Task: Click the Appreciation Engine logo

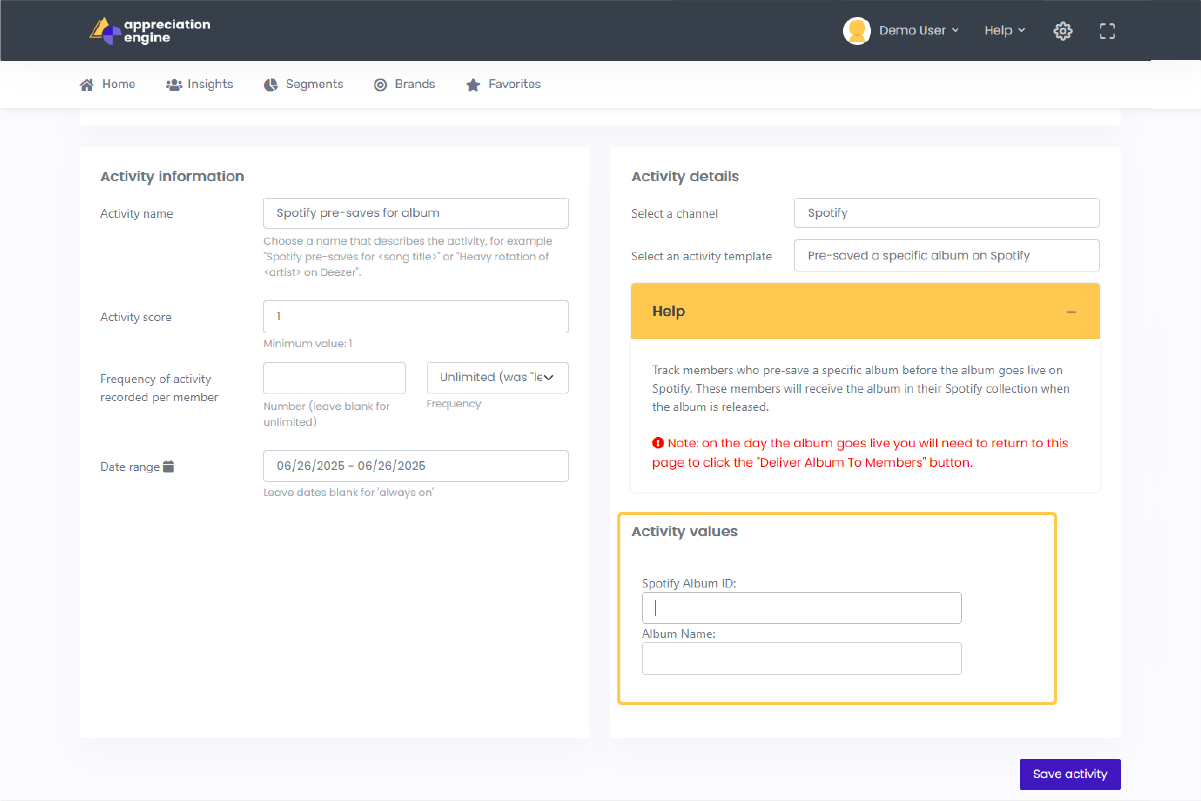Action: pos(150,31)
